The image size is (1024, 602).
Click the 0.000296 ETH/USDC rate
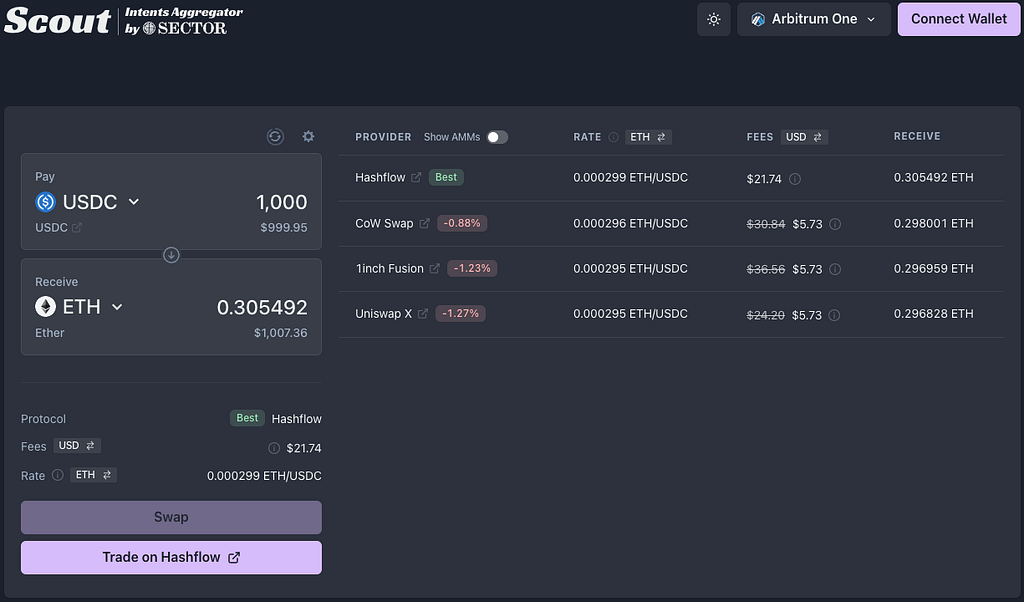tap(630, 223)
